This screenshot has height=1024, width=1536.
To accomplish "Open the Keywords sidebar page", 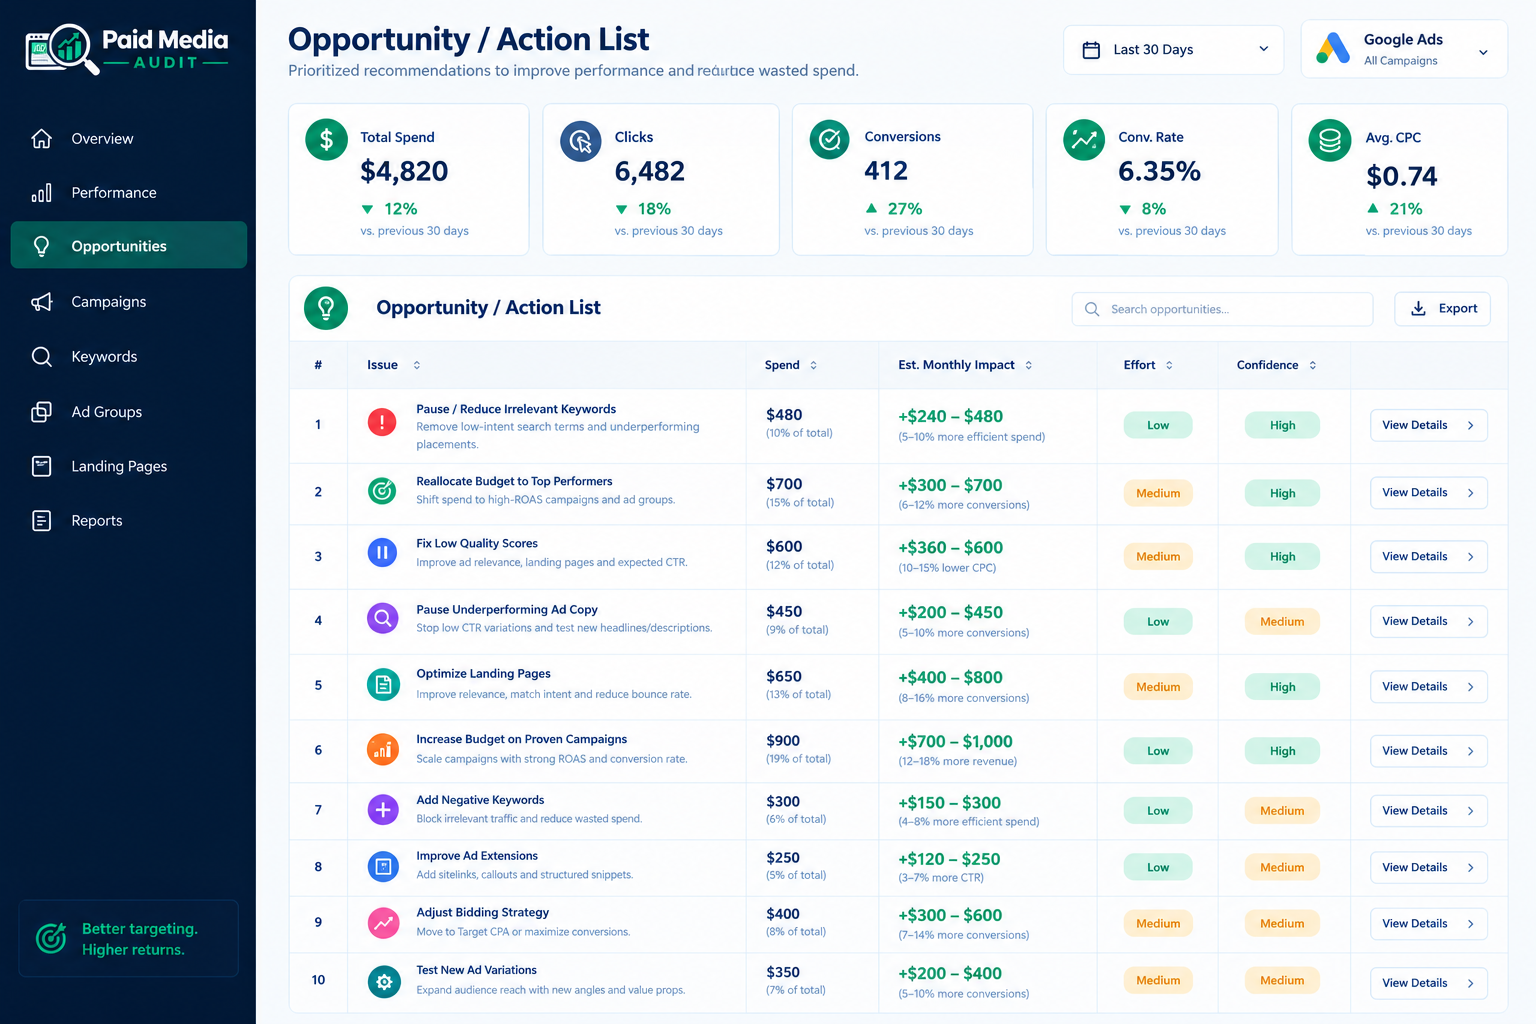I will pos(129,357).
